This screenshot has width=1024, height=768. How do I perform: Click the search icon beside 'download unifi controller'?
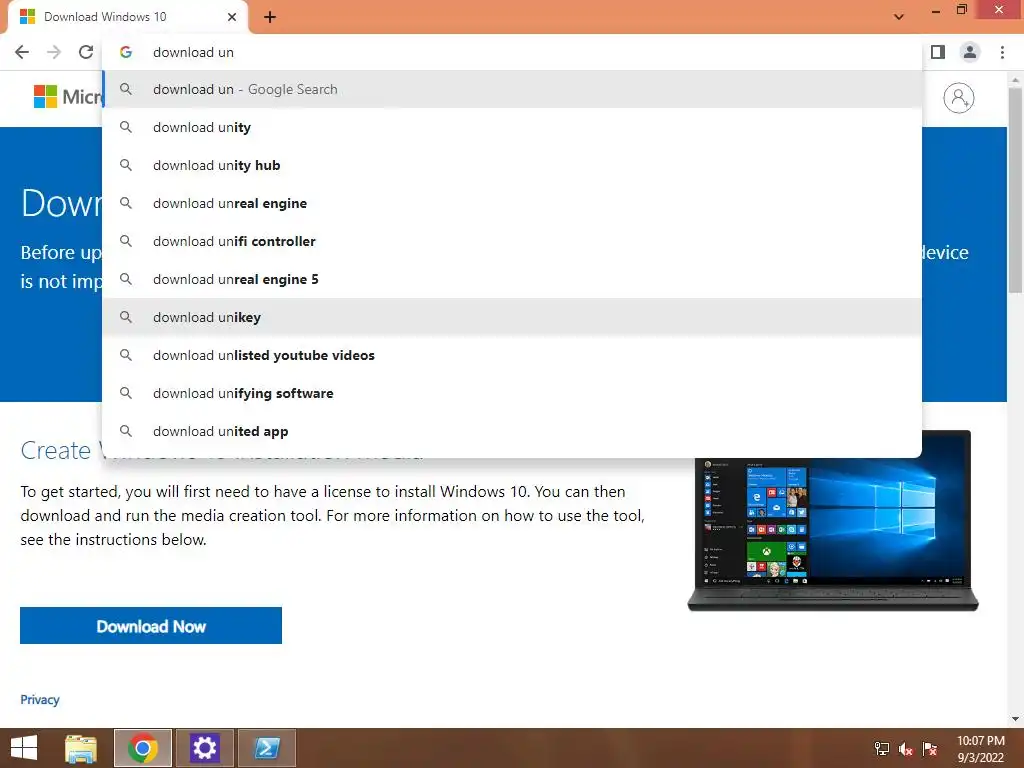(x=126, y=241)
